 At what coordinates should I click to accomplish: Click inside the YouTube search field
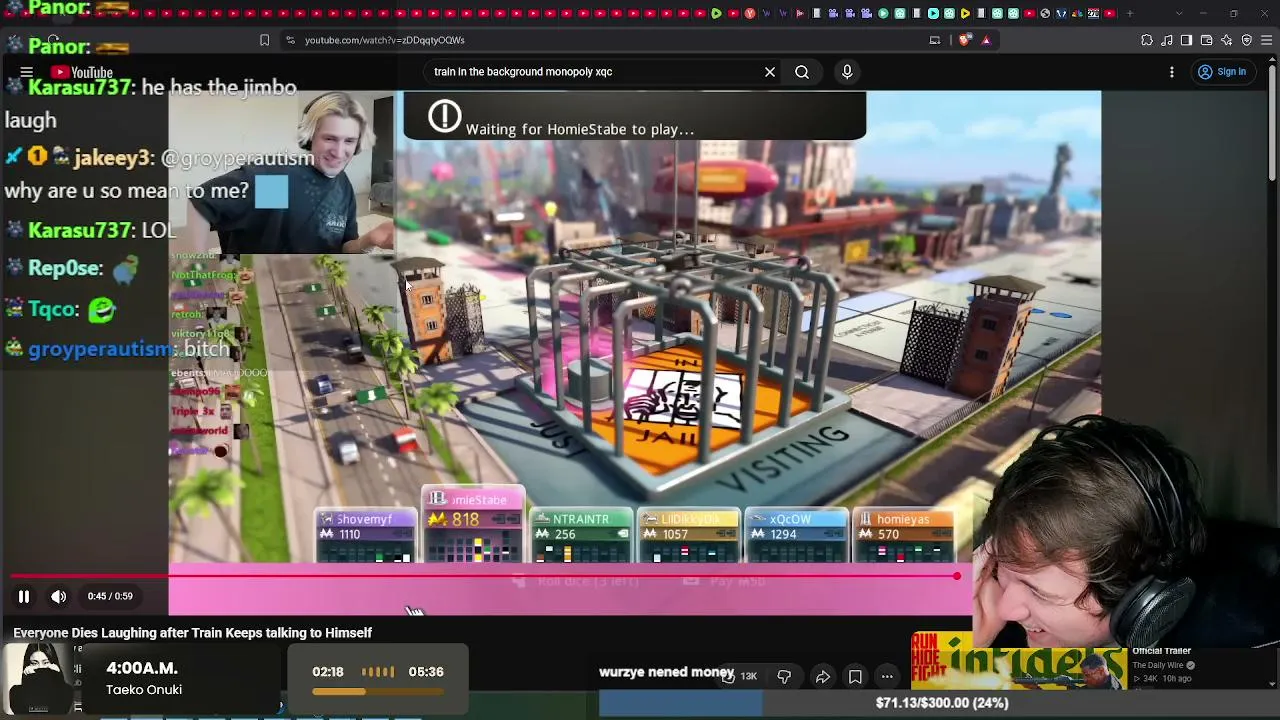tap(590, 72)
